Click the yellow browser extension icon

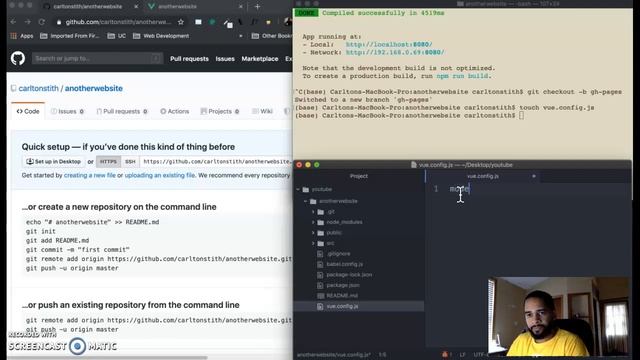pyautogui.click(x=268, y=22)
